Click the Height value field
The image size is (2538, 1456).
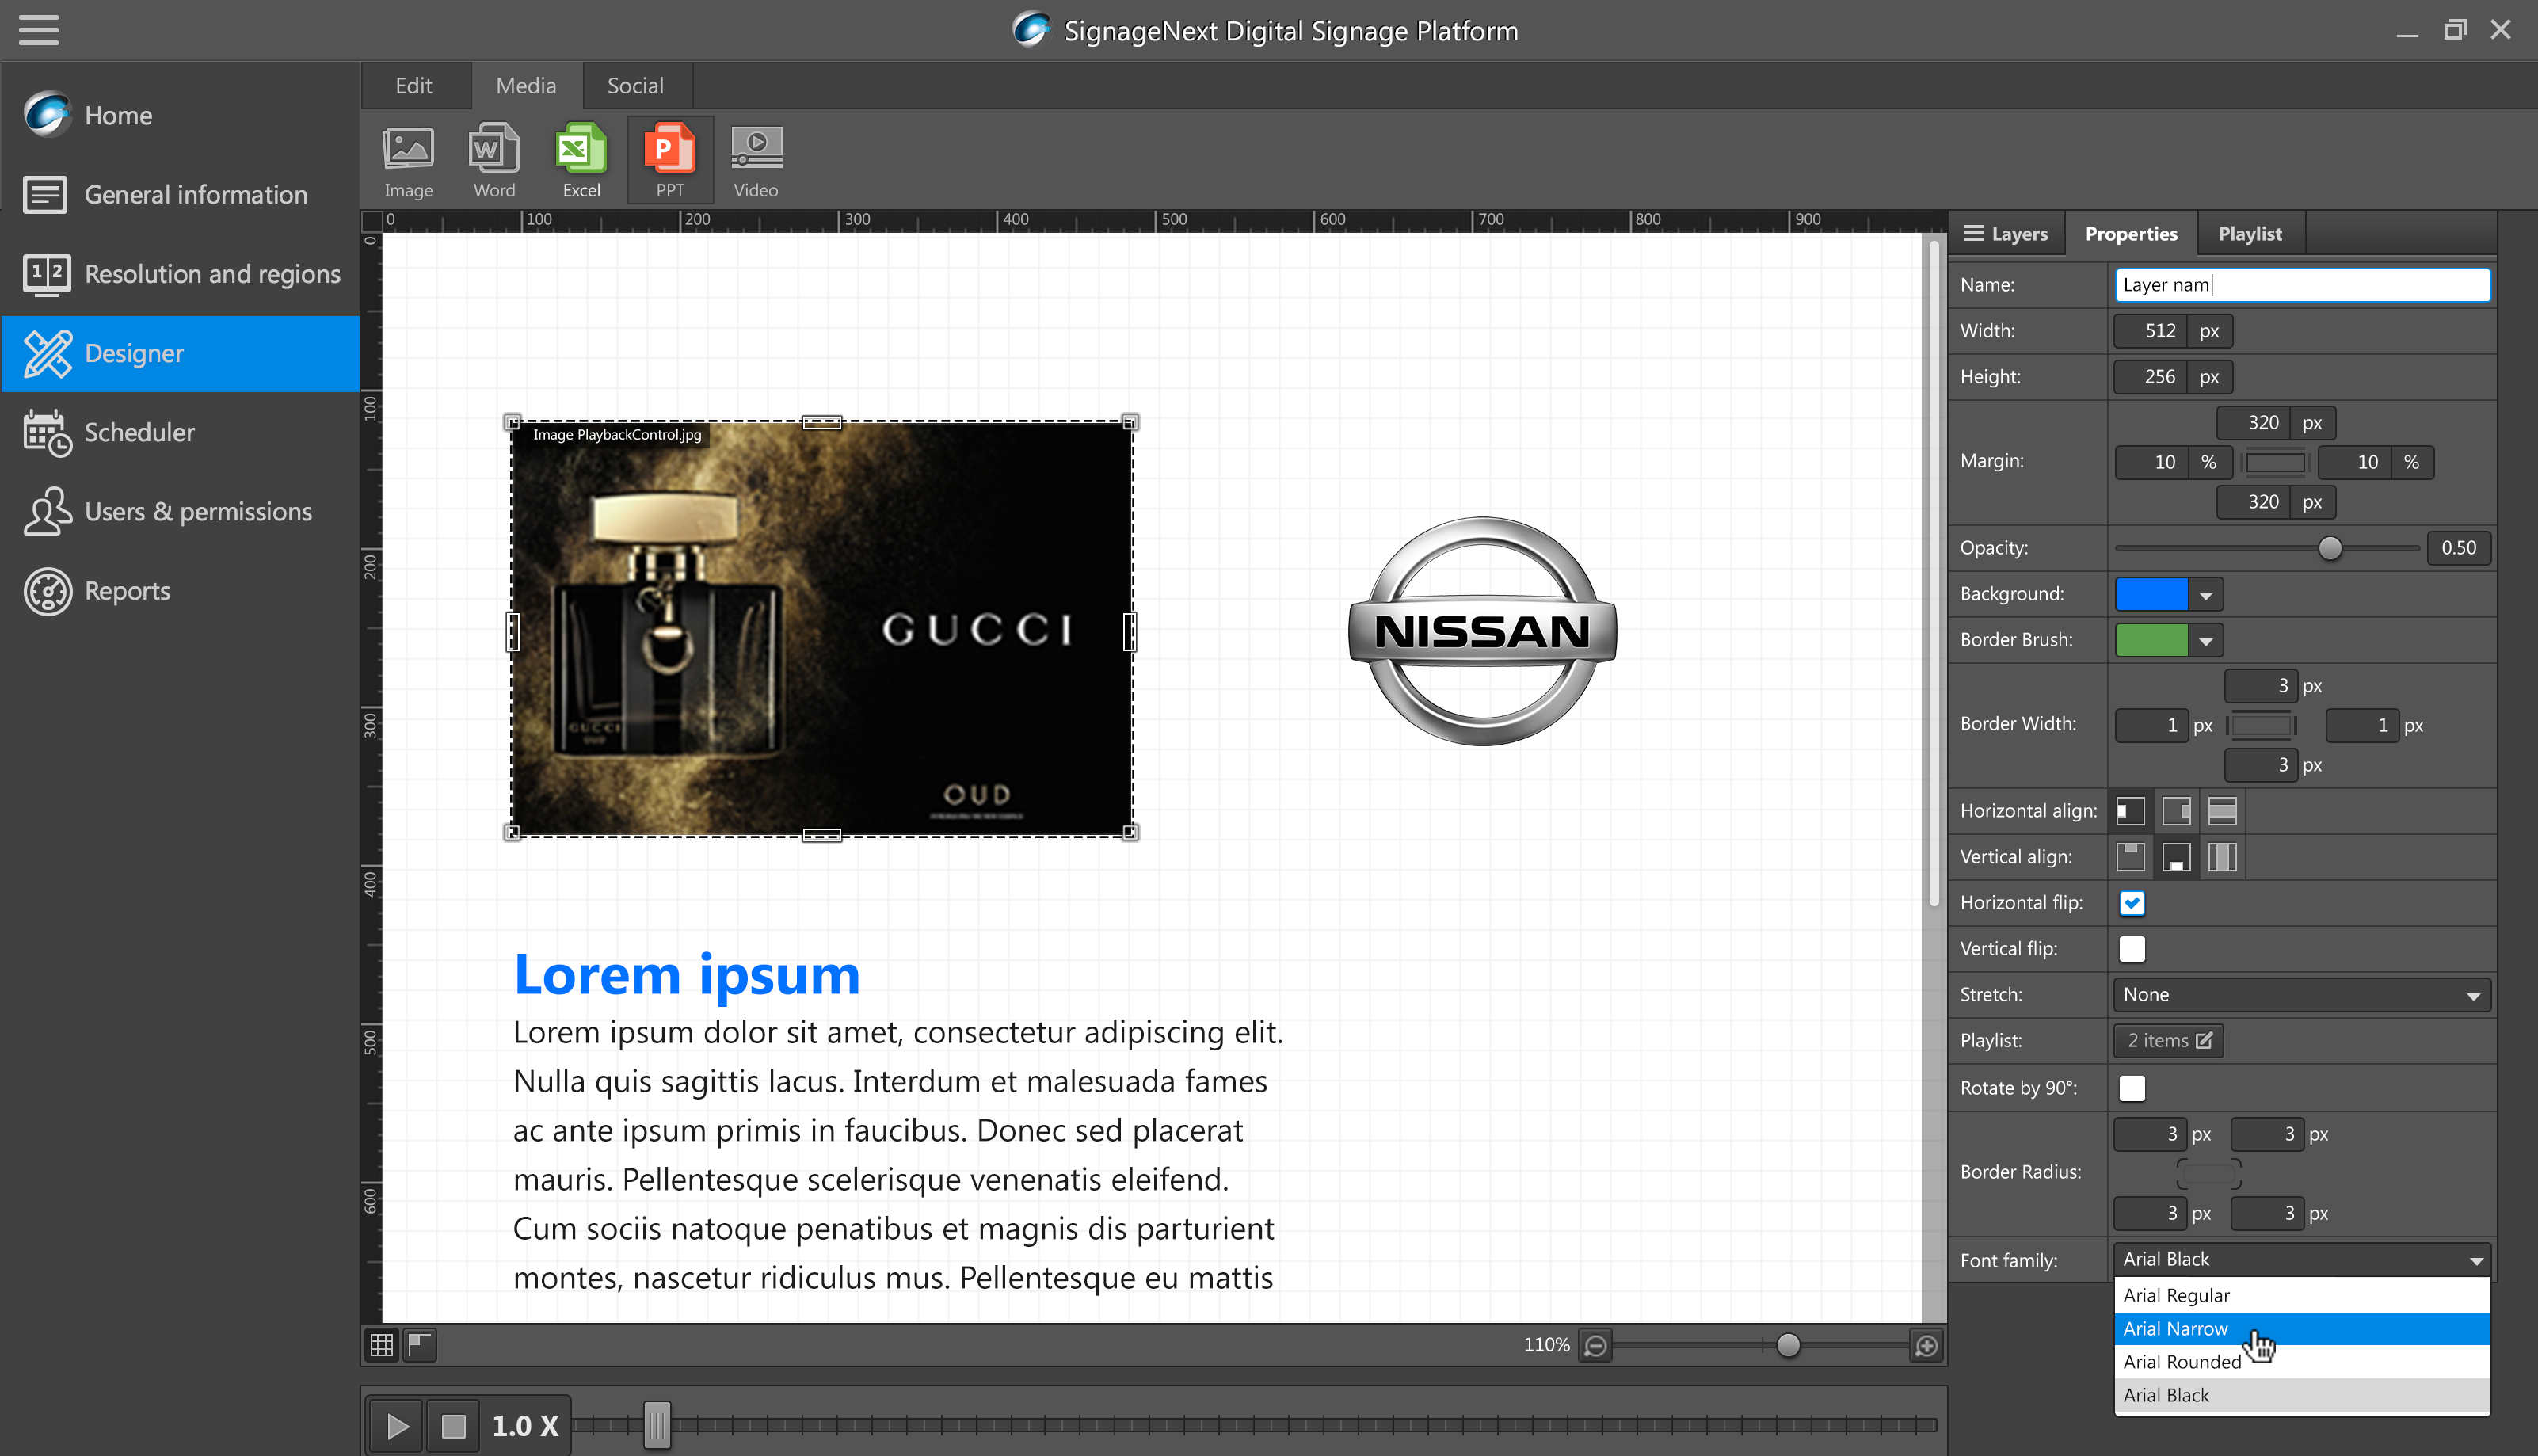(2150, 377)
